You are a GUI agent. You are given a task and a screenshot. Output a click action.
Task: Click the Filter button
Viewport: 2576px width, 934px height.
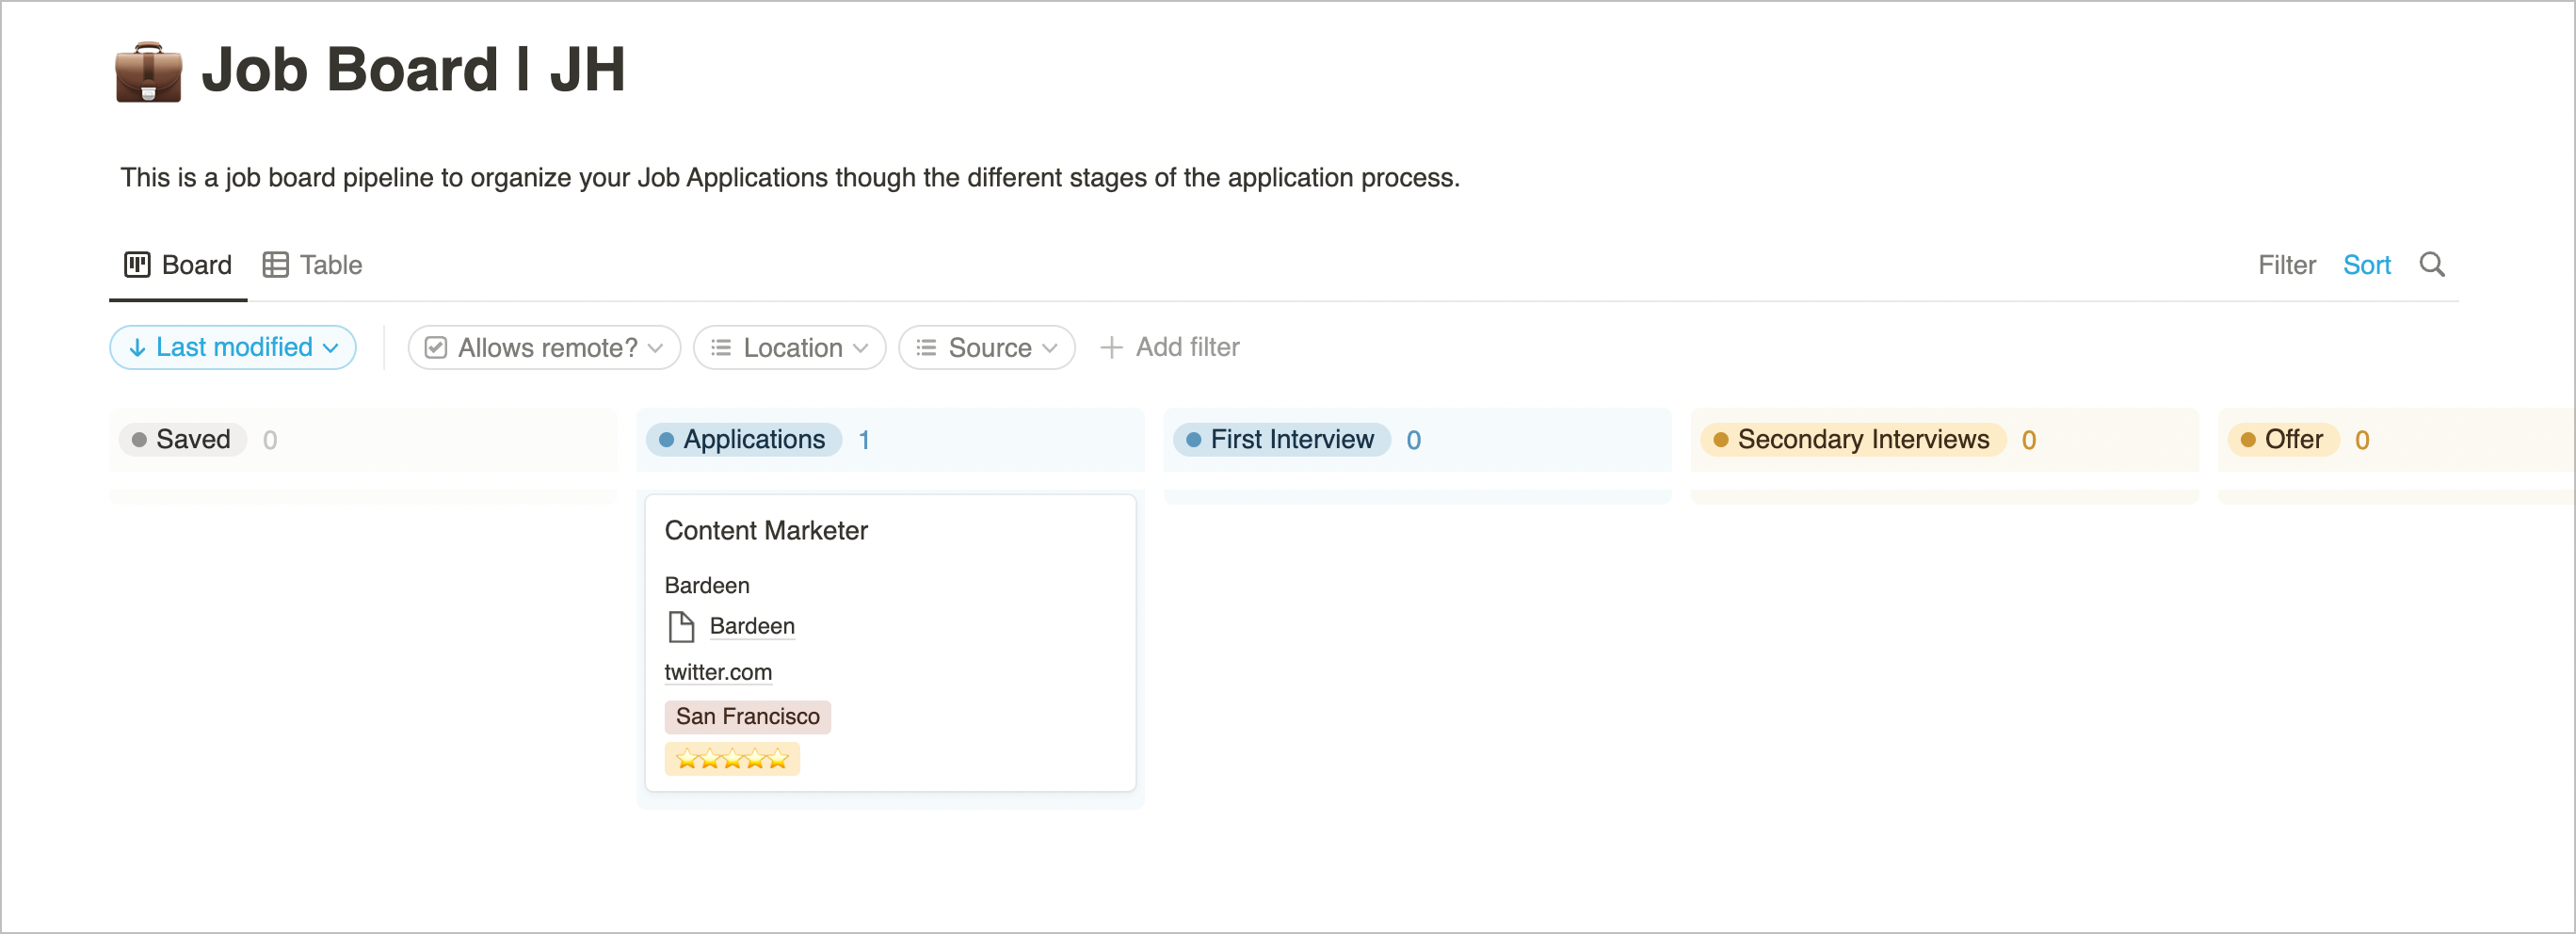click(2286, 265)
